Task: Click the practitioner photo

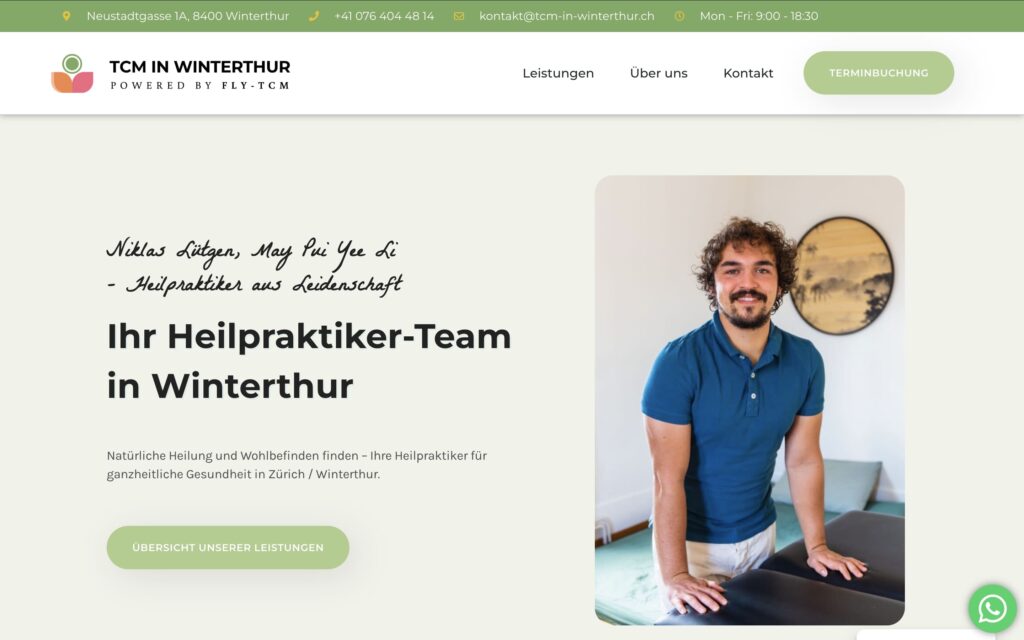Action: 750,400
